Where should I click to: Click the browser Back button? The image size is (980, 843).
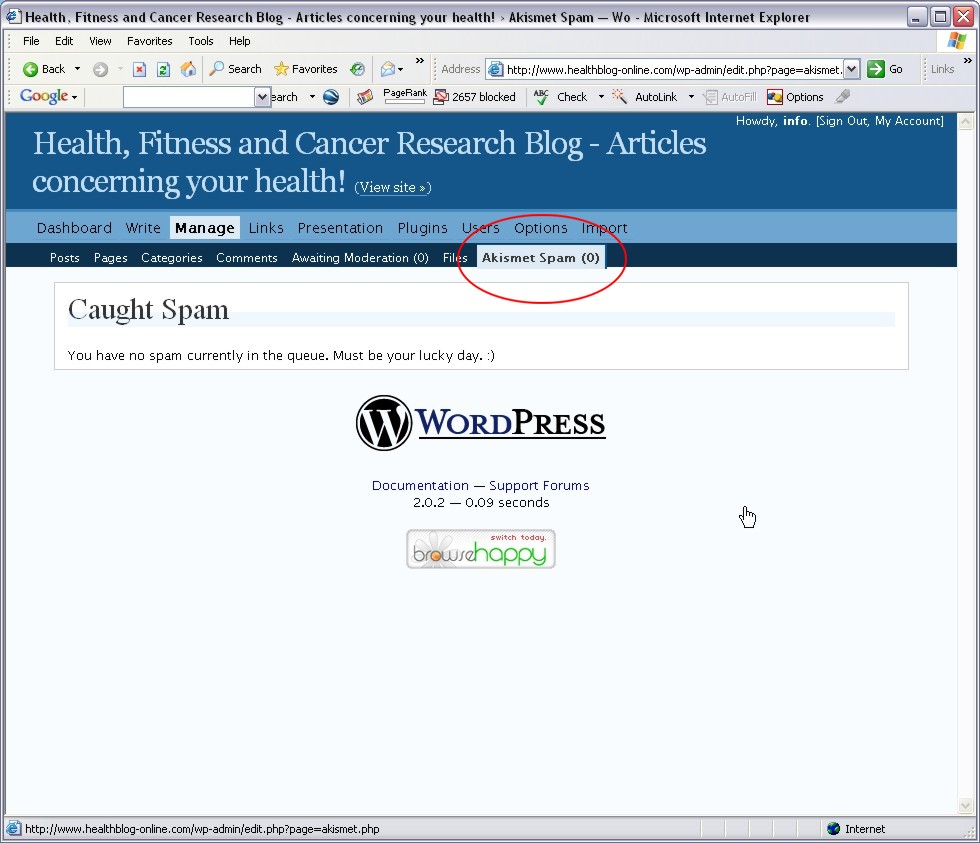point(43,69)
